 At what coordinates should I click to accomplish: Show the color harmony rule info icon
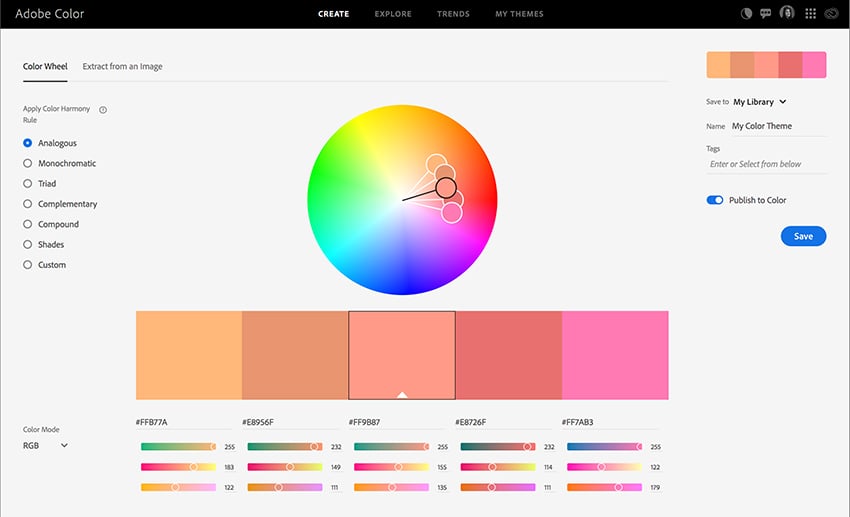pos(103,110)
